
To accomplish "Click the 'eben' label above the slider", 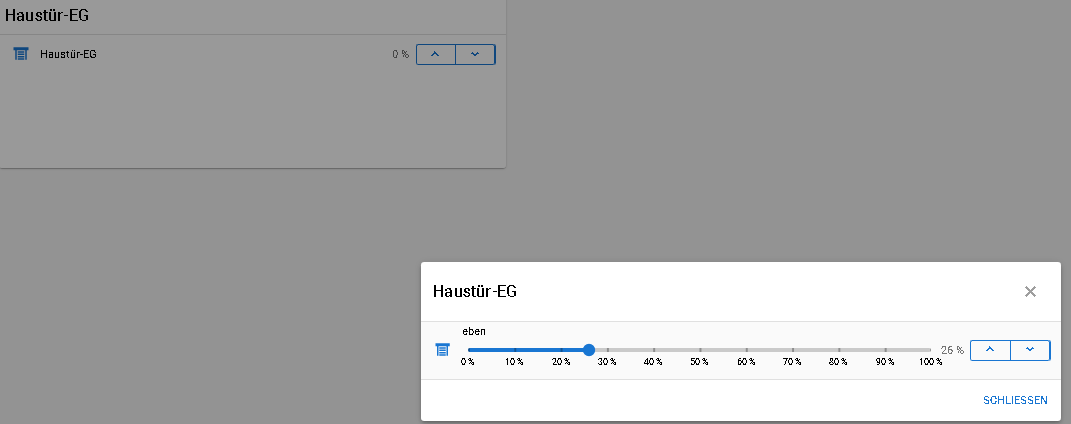I will coord(474,331).
